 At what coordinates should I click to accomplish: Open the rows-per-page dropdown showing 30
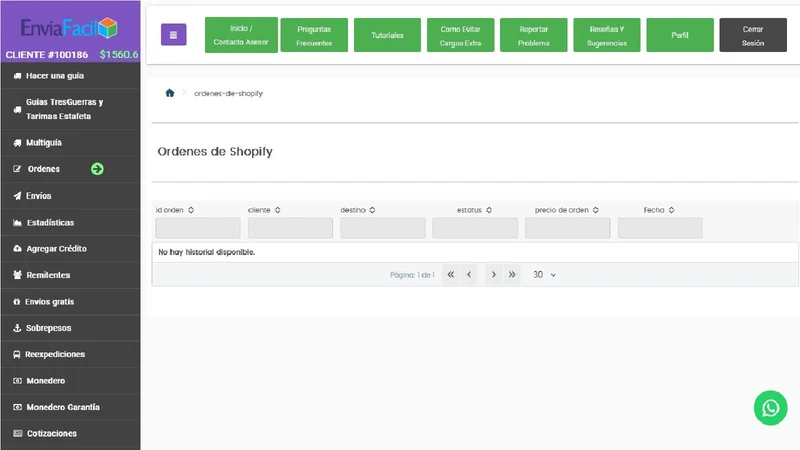544,274
